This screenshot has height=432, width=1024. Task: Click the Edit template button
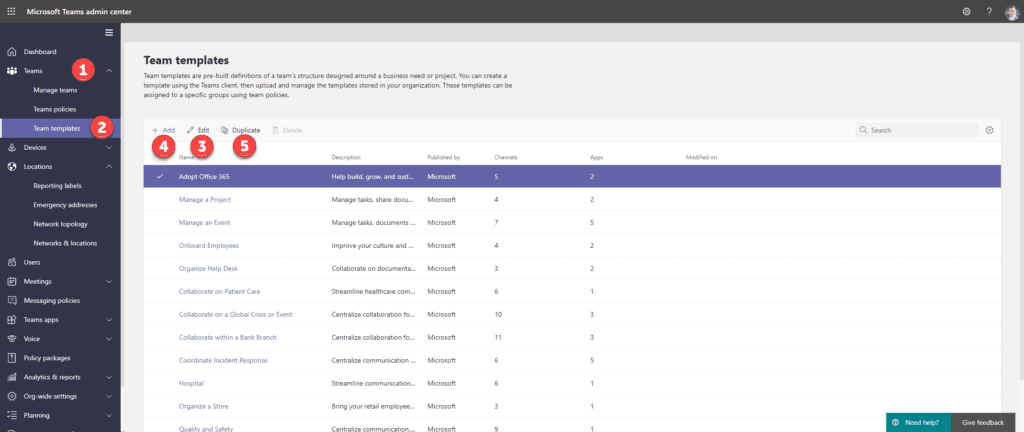[x=198, y=130]
